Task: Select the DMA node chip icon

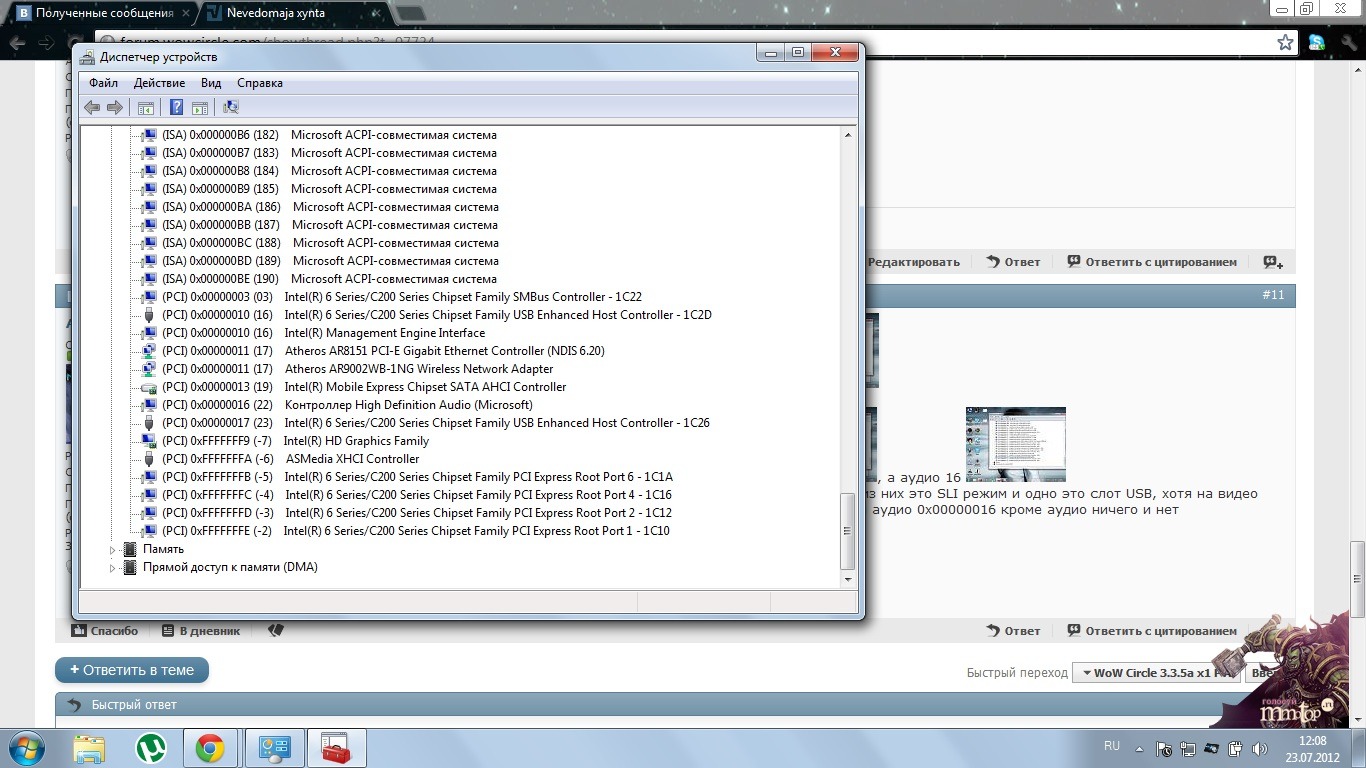Action: pyautogui.click(x=129, y=567)
